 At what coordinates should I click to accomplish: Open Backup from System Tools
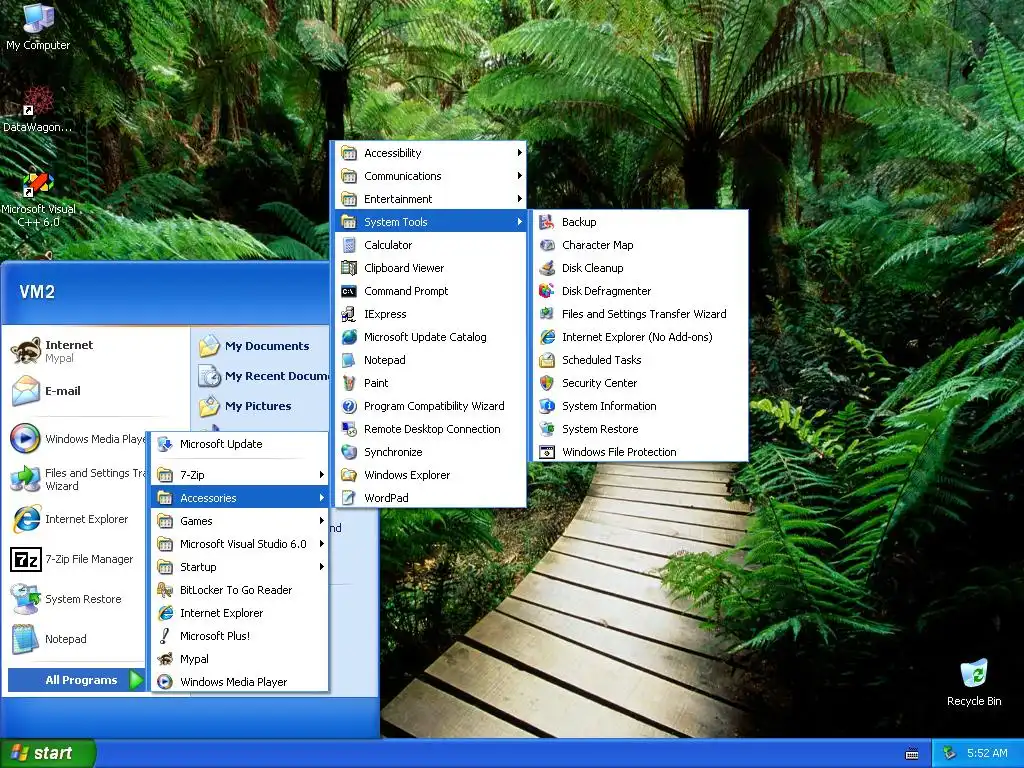[640, 222]
